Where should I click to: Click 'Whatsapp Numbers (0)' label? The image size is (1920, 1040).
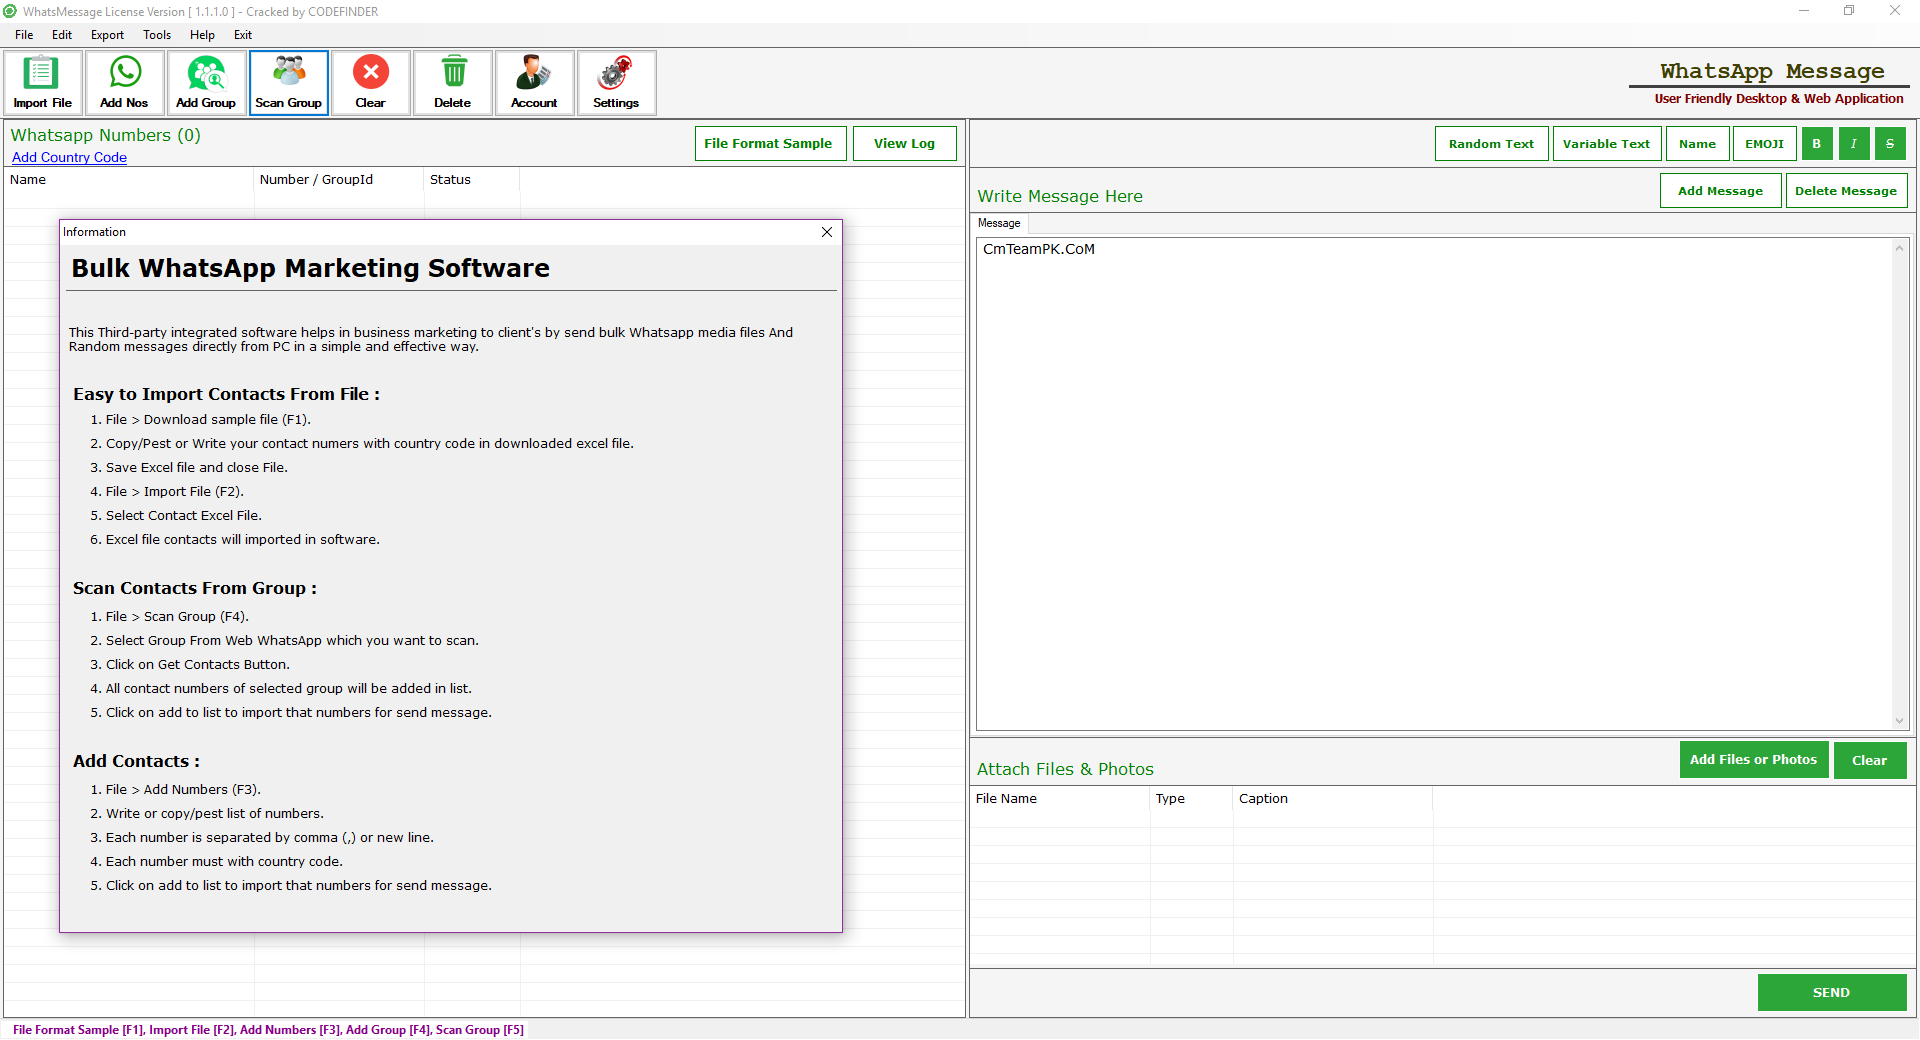pyautogui.click(x=105, y=135)
